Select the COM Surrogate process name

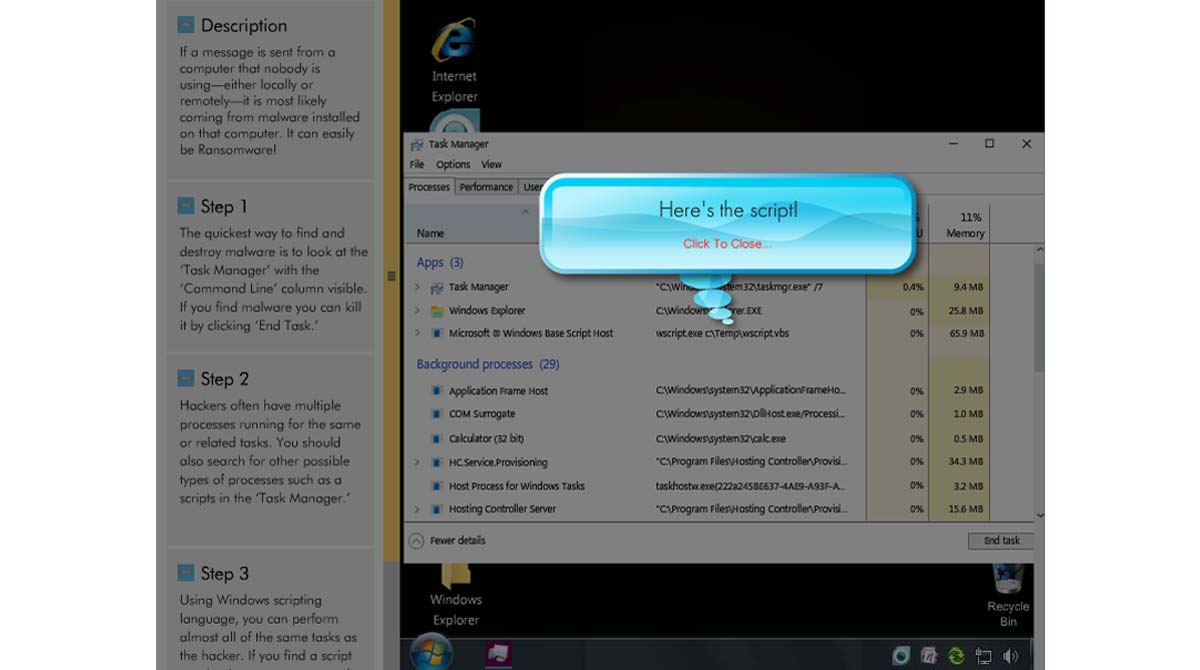(x=482, y=414)
